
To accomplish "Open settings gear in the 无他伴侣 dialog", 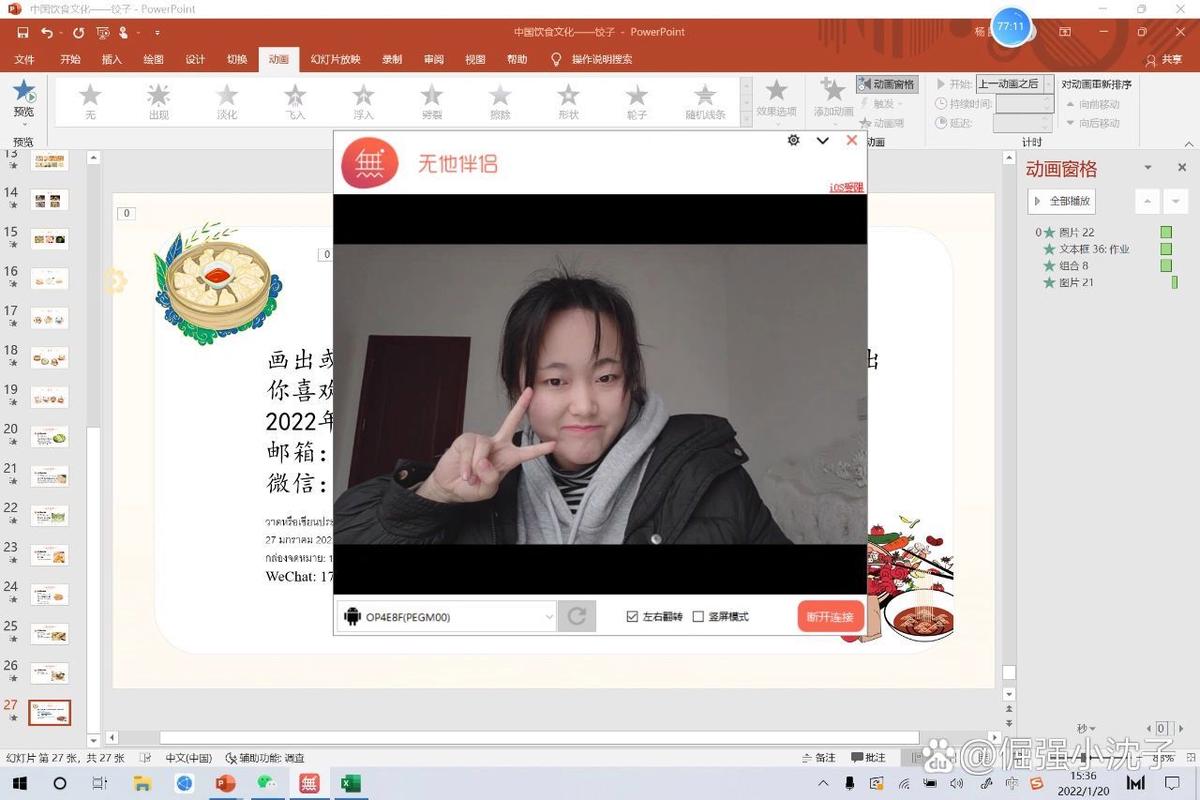I will point(793,140).
